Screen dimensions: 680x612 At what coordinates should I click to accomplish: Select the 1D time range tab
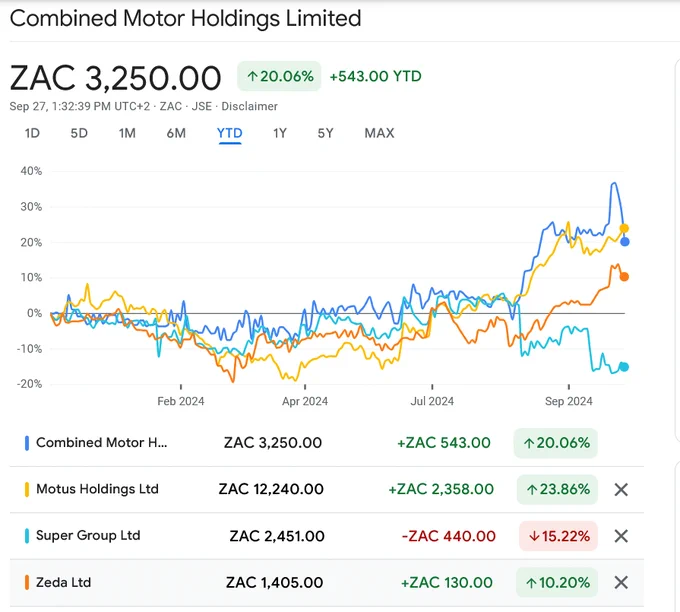(32, 133)
